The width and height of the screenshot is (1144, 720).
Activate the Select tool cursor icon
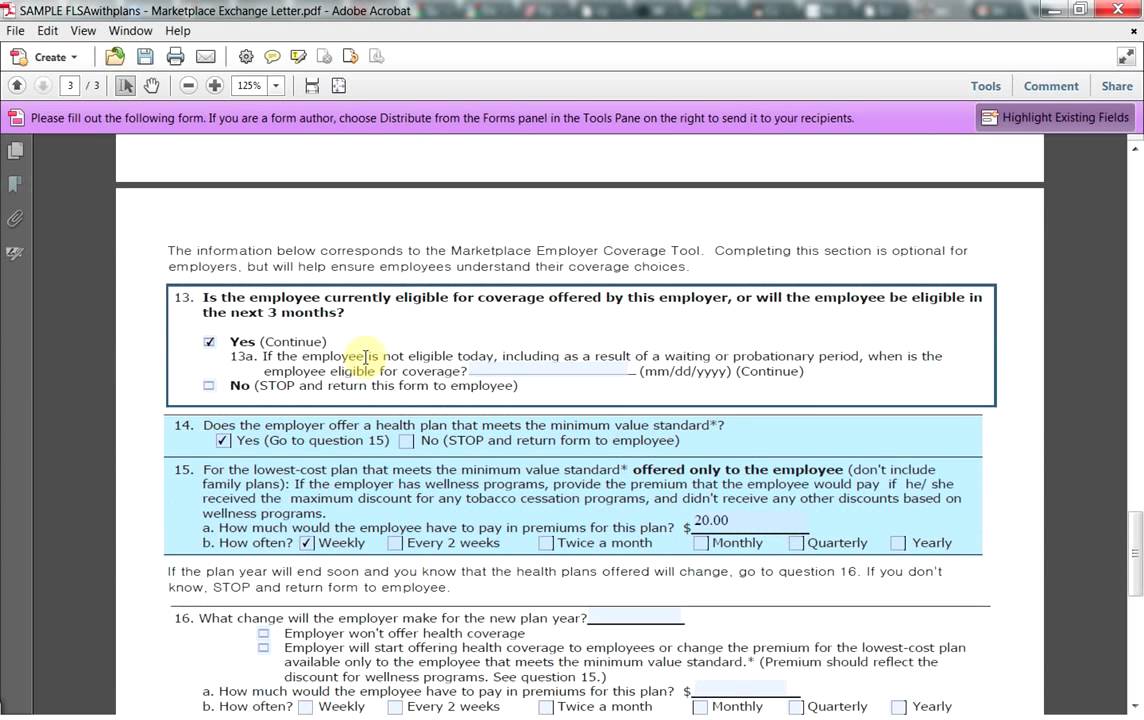point(125,86)
